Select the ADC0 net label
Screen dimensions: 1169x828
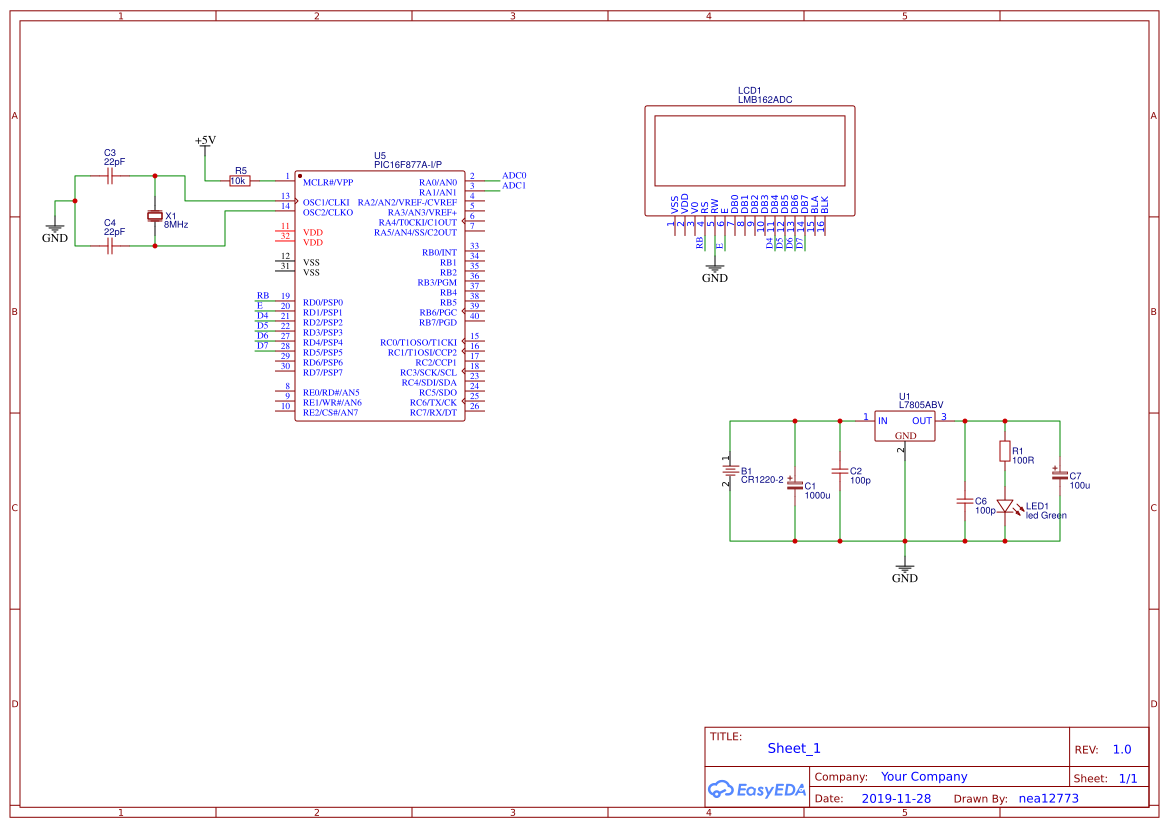[x=514, y=176]
